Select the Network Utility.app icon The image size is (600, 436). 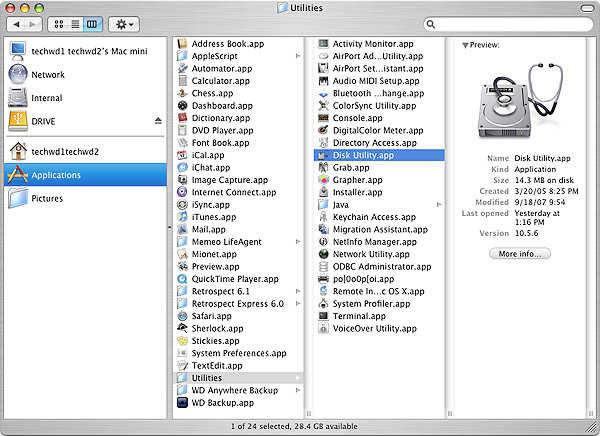[323, 254]
